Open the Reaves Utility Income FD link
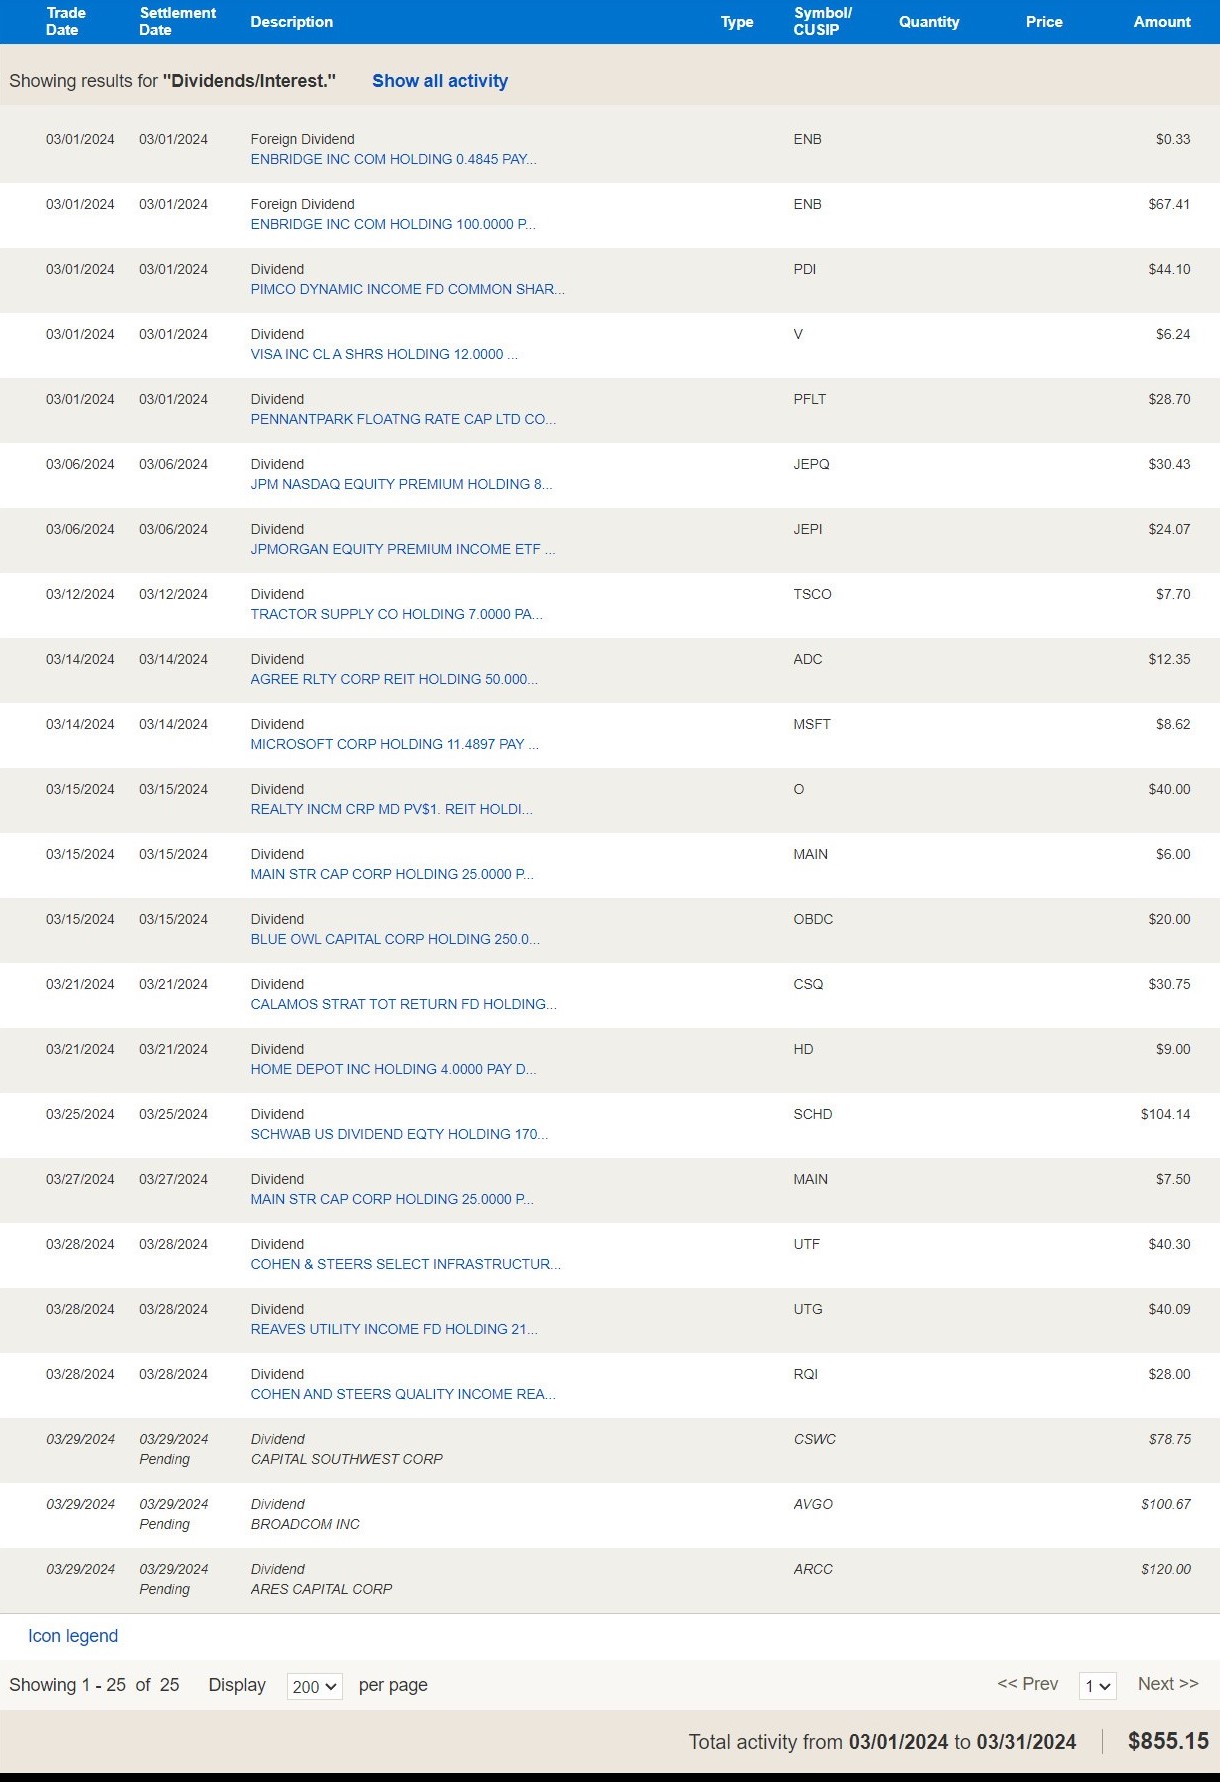Screen dimensions: 1220x1782 pyautogui.click(x=394, y=1329)
